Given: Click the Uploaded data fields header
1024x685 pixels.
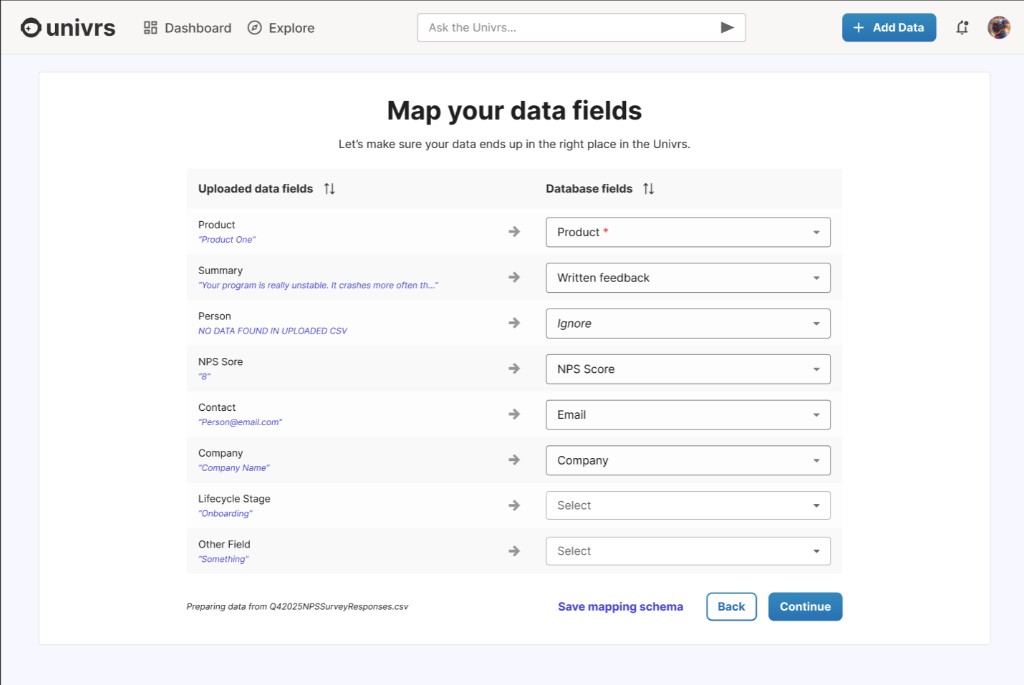Looking at the screenshot, I should pos(255,189).
